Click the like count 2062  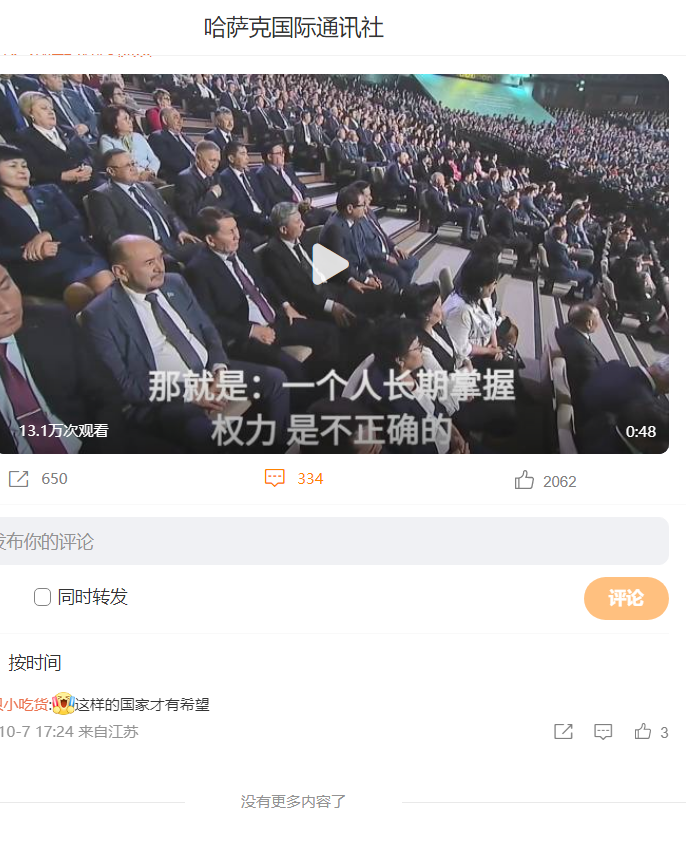559,481
